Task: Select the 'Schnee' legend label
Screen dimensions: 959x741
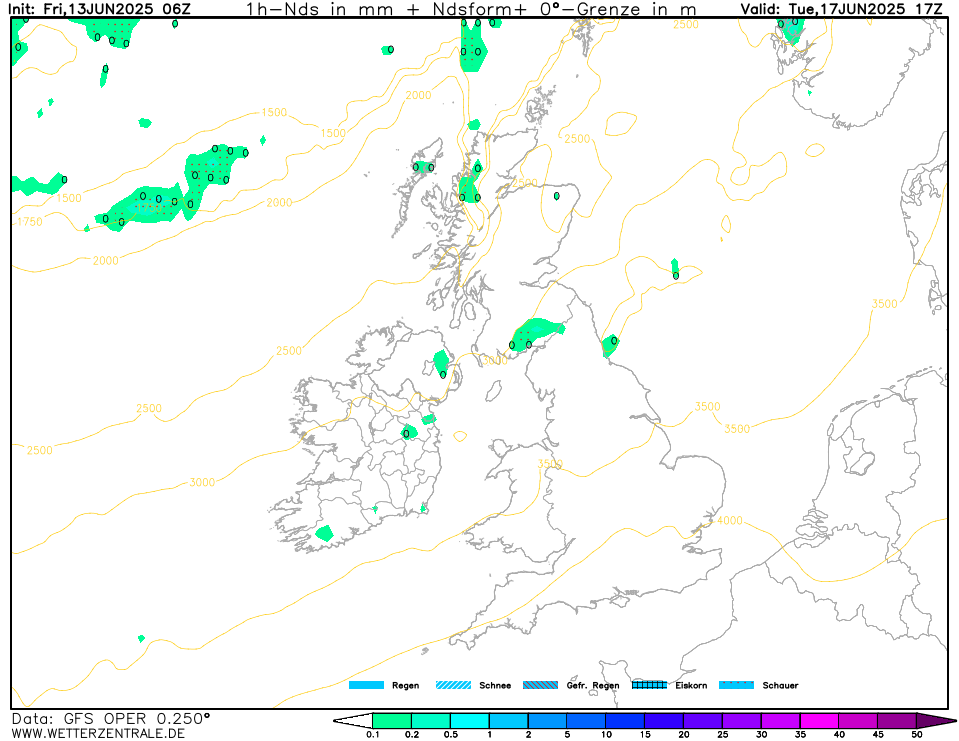Action: 495,685
